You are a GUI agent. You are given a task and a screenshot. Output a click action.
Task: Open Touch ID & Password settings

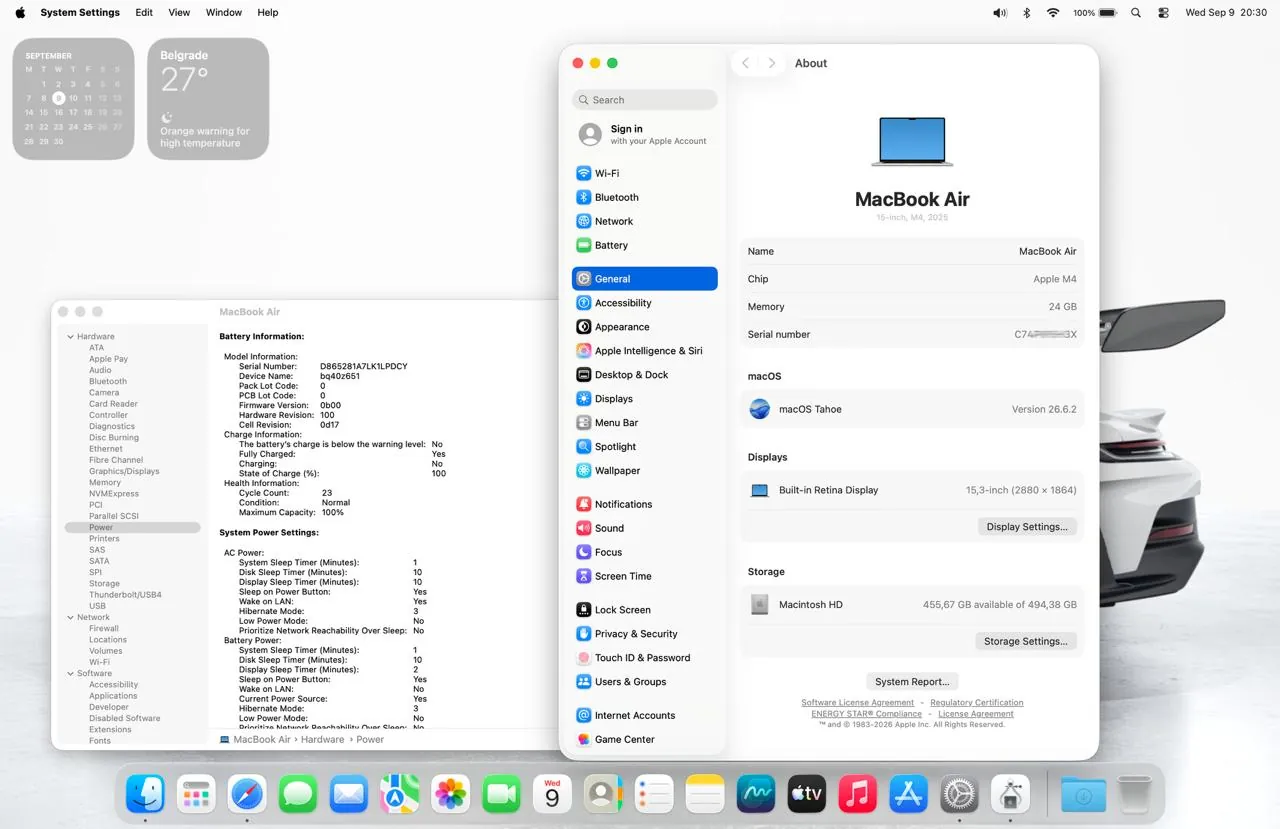(x=644, y=658)
